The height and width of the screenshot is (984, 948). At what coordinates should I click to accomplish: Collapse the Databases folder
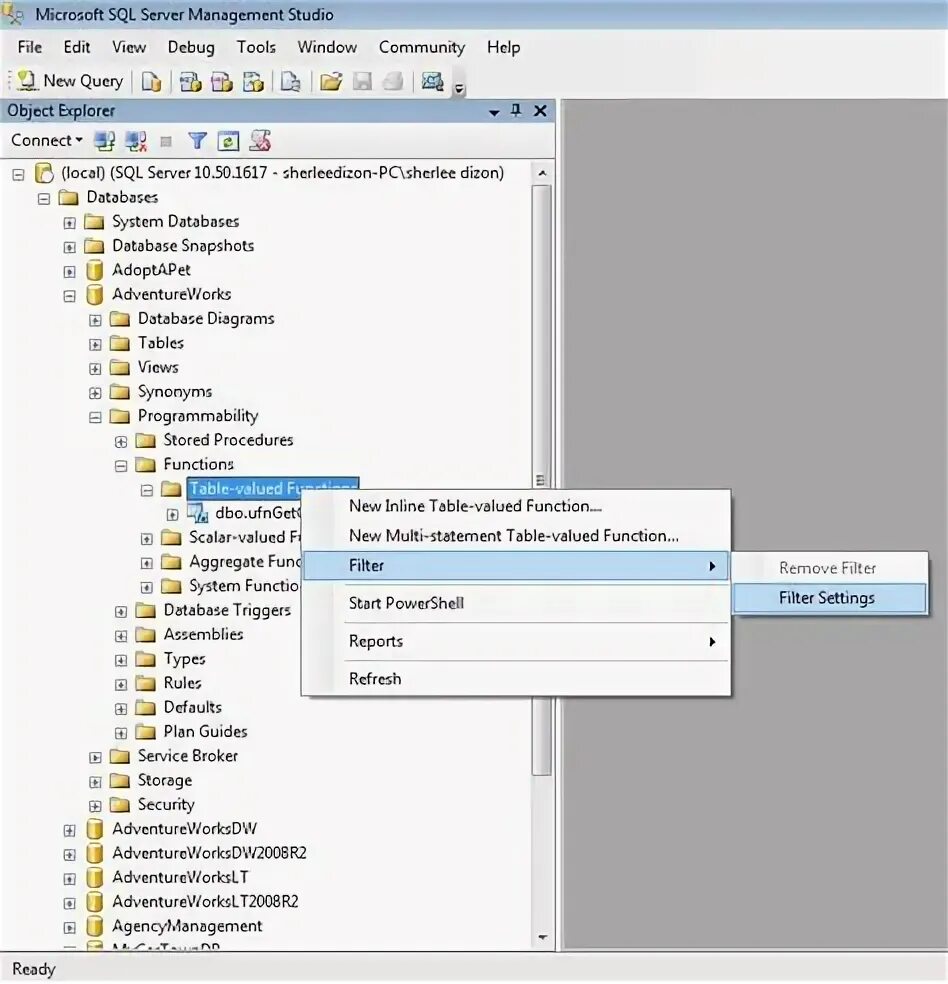pyautogui.click(x=44, y=199)
